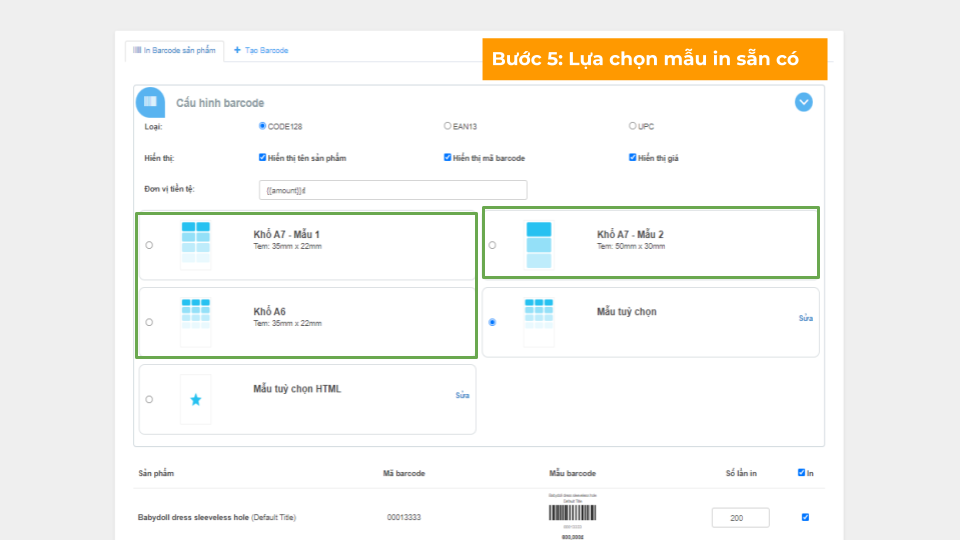Click the Khổ A6 template icon
The height and width of the screenshot is (540, 960).
196,322
